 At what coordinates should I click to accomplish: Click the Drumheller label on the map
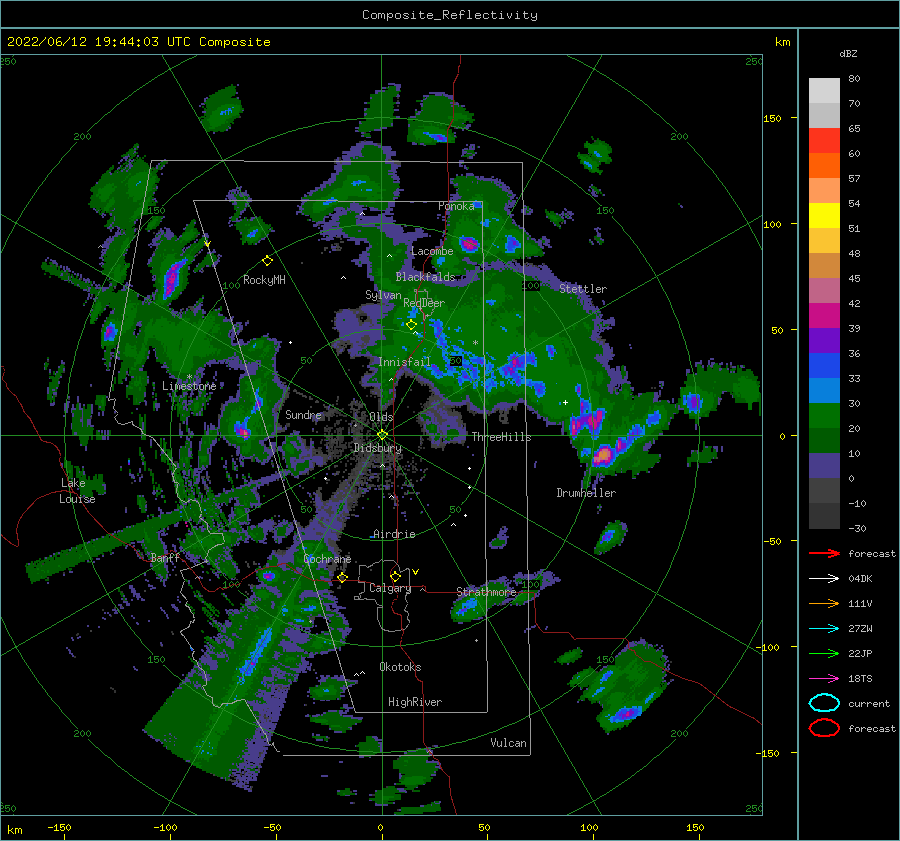586,493
